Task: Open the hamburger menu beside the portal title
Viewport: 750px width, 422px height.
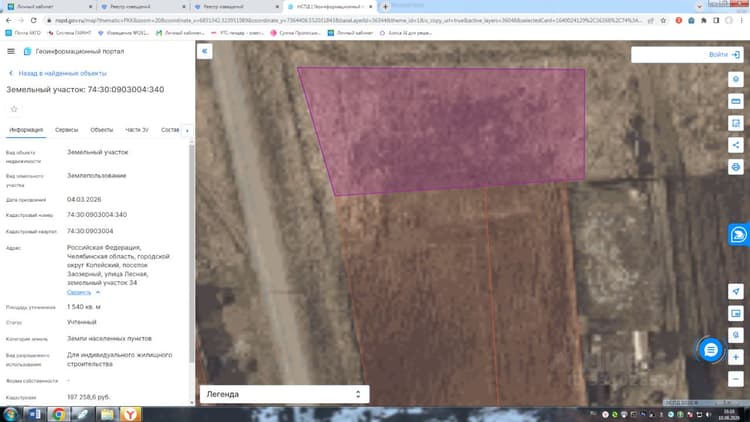Action: point(11,51)
